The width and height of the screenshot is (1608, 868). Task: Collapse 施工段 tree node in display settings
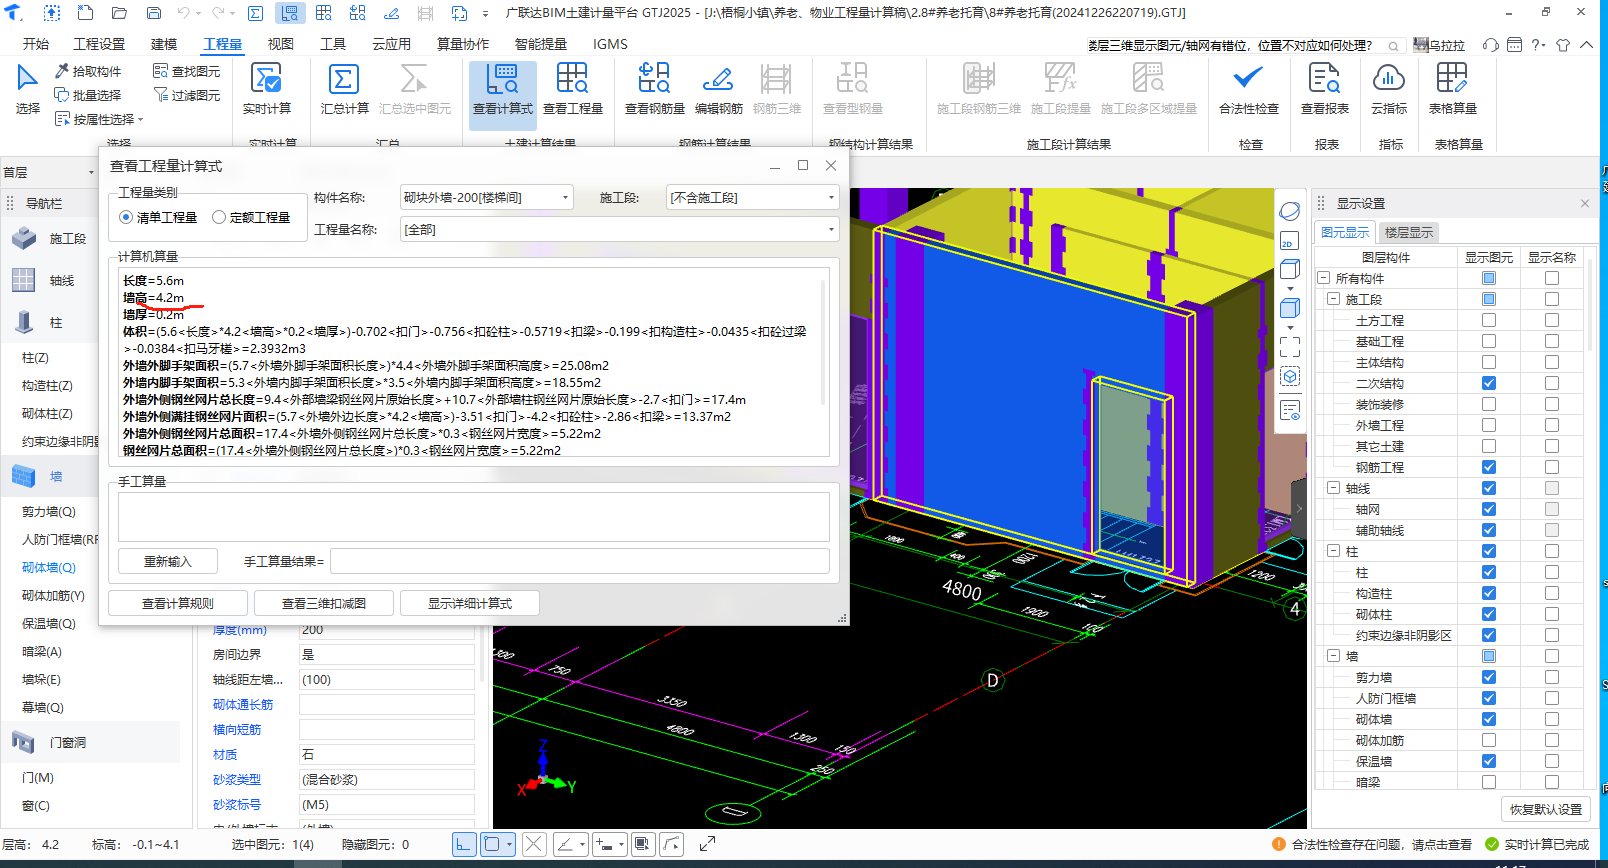(1333, 299)
